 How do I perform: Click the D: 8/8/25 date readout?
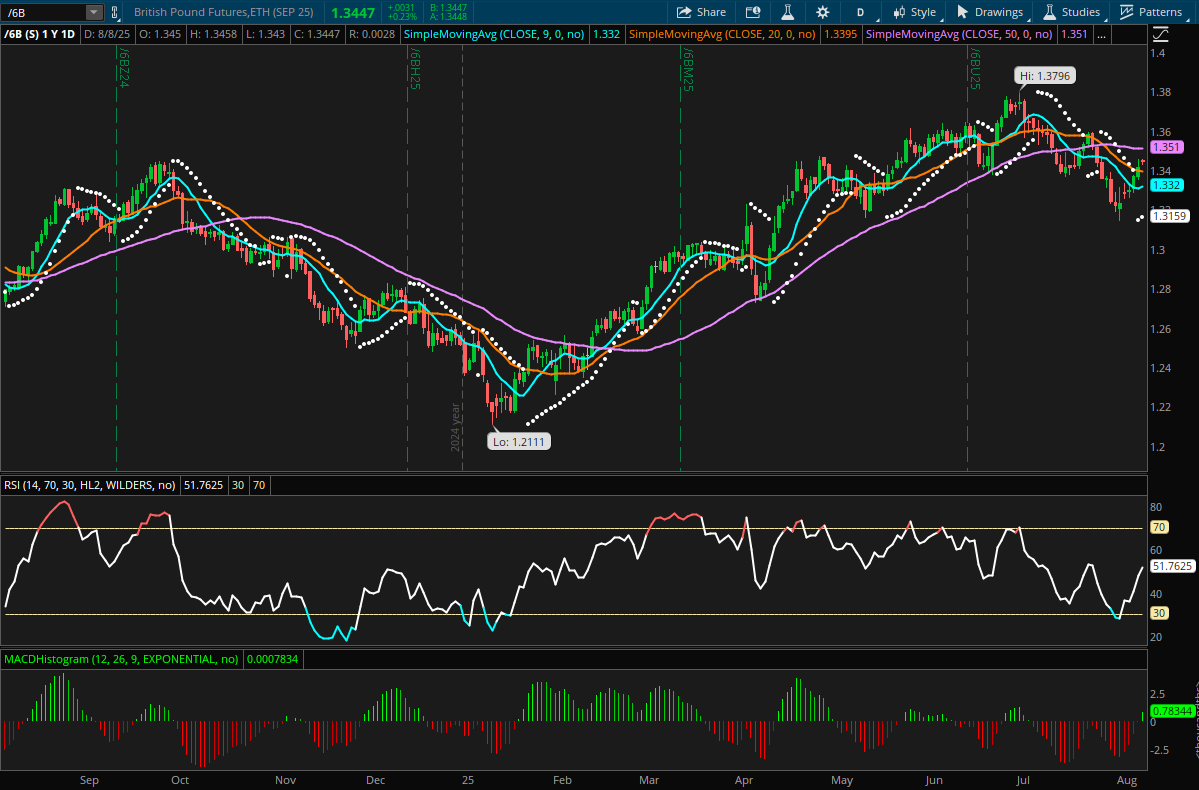pyautogui.click(x=107, y=34)
